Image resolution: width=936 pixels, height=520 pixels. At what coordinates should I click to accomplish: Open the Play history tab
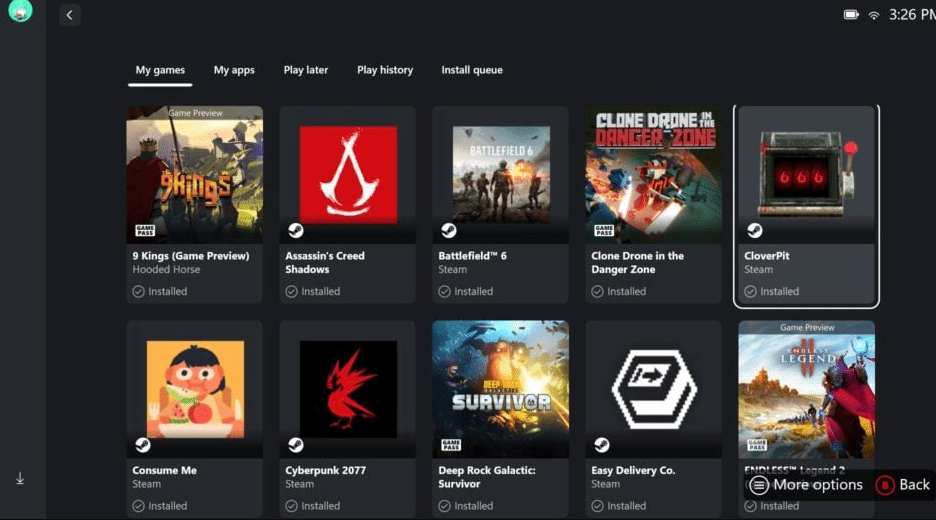click(x=385, y=70)
